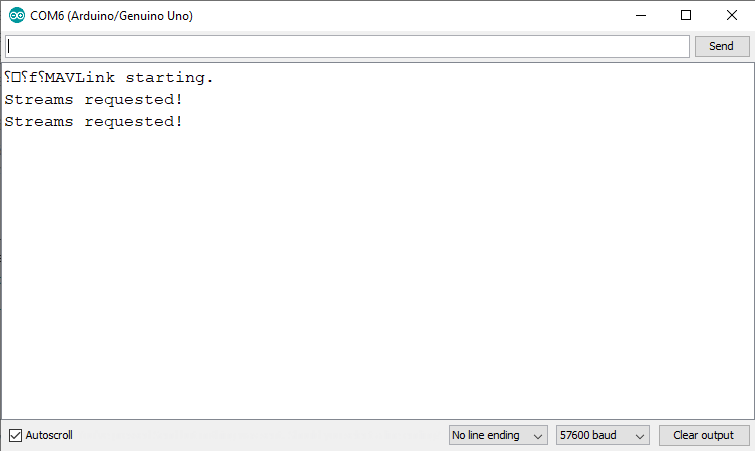This screenshot has height=452, width=756.
Task: Click the Clear output button
Action: [x=704, y=435]
